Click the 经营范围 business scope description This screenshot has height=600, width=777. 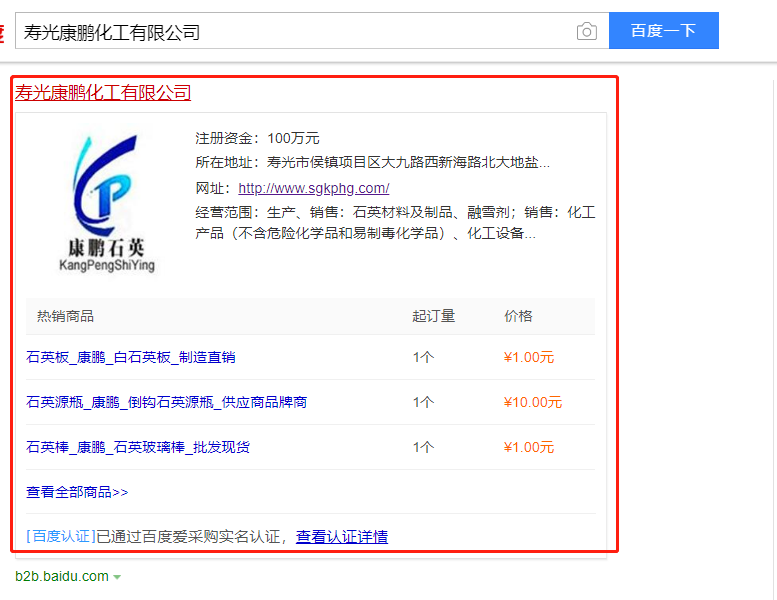point(395,223)
